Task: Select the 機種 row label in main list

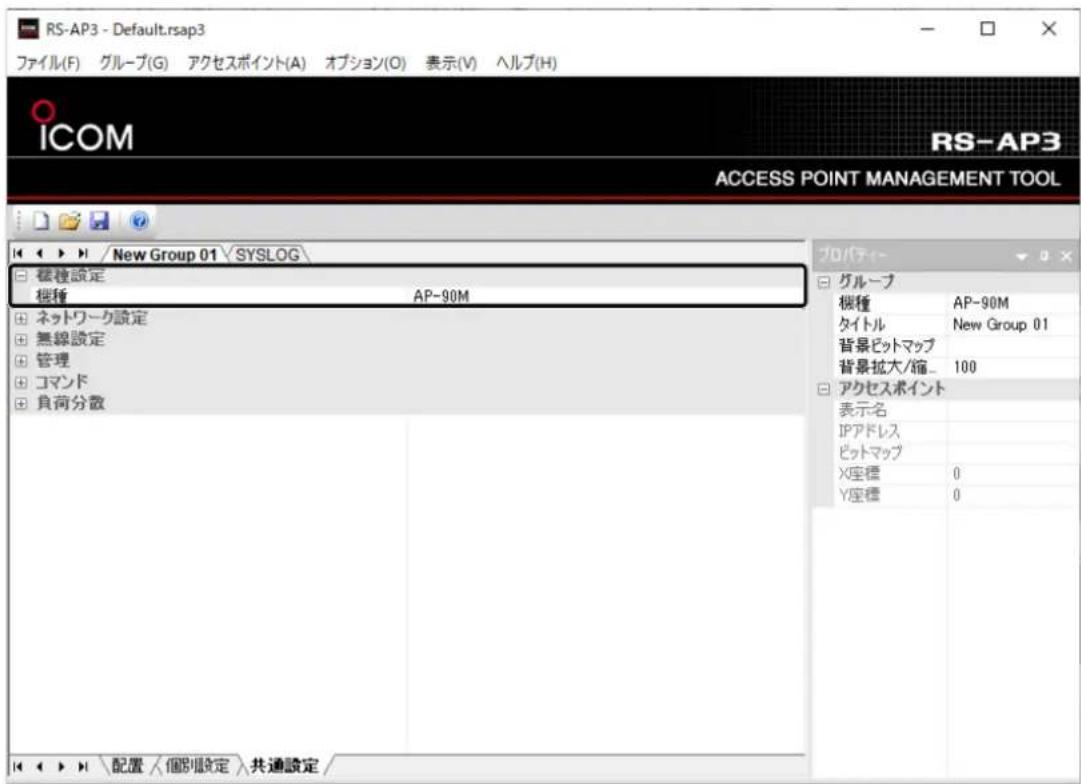Action: coord(52,296)
